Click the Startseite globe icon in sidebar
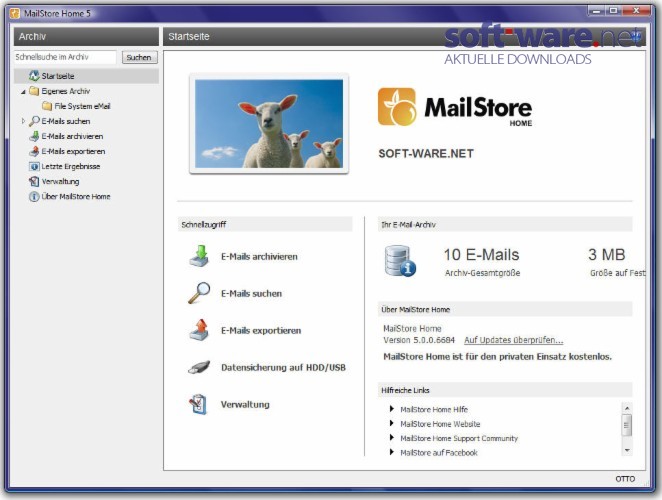662x500 pixels. [34, 76]
